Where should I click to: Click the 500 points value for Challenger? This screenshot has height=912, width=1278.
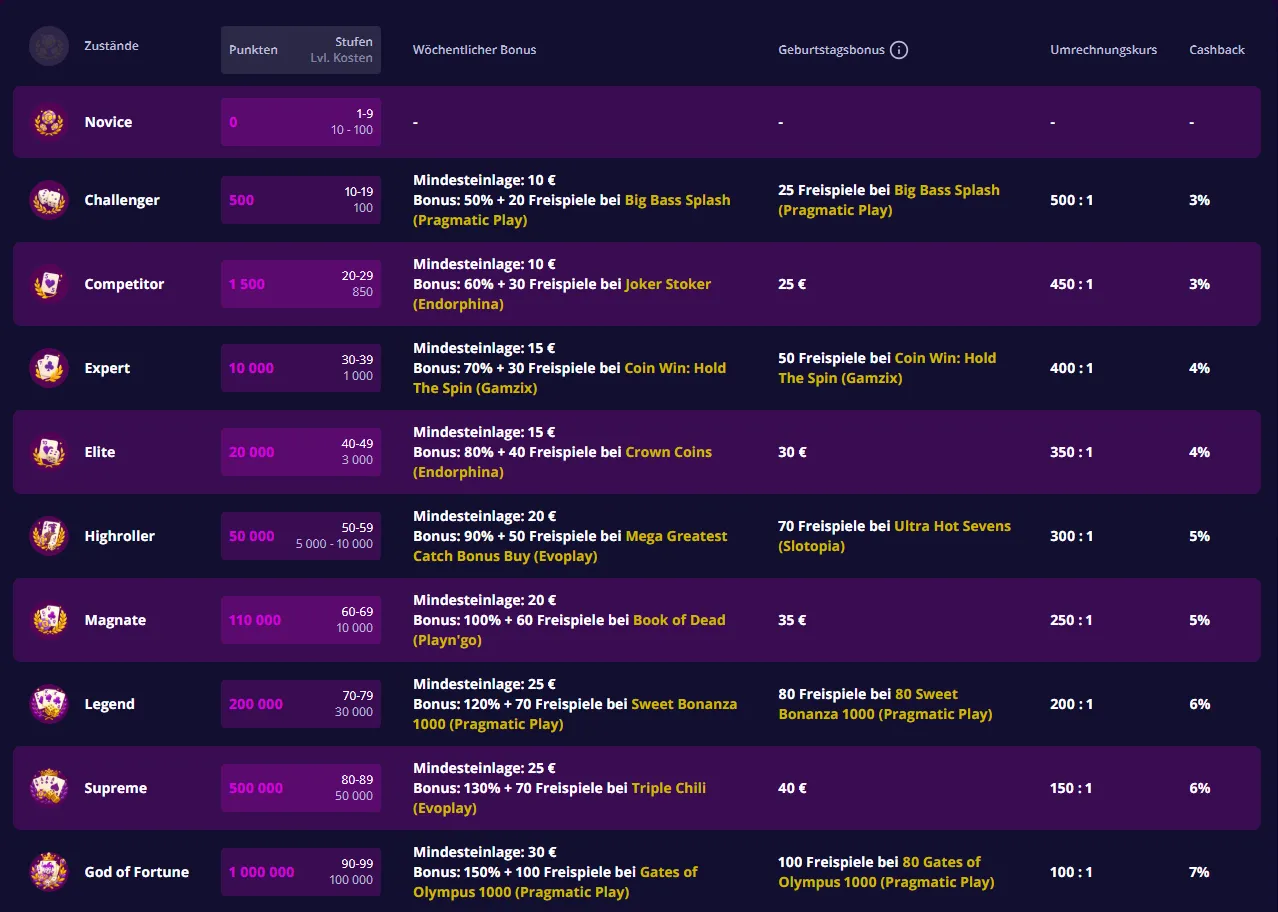coord(242,200)
